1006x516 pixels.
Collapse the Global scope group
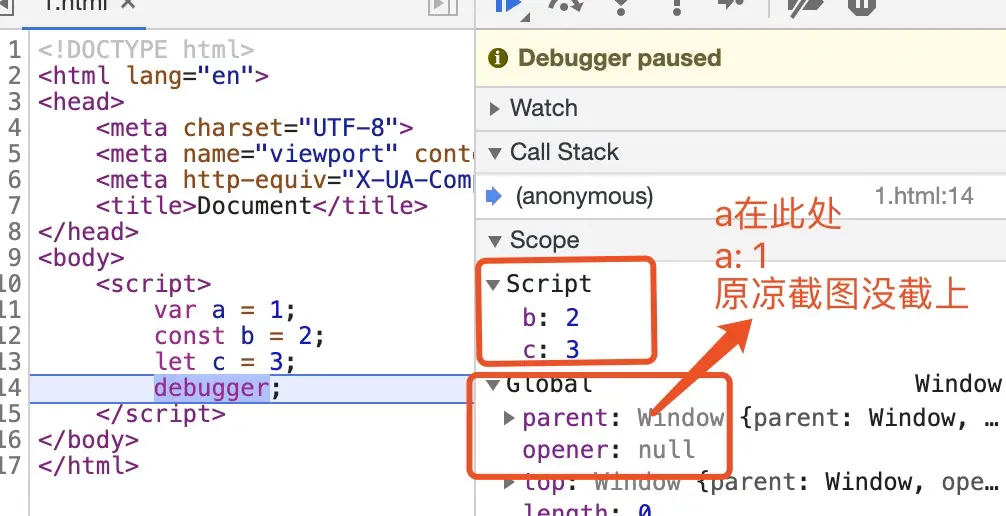click(493, 384)
